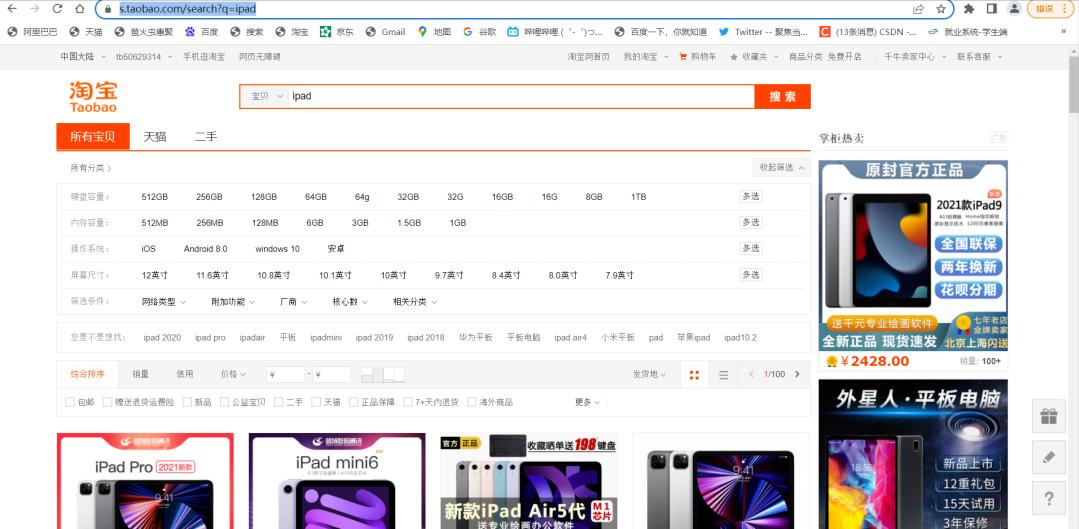The height and width of the screenshot is (529, 1079).
Task: Open the 谷歌 bookmark
Action: pyautogui.click(x=480, y=32)
